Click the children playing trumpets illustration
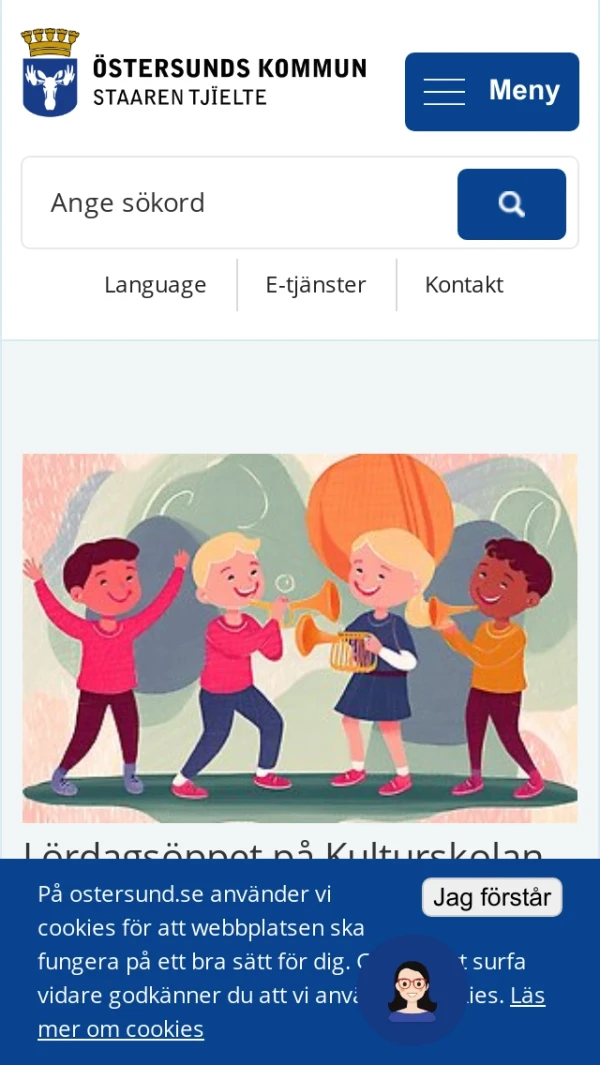 300,638
